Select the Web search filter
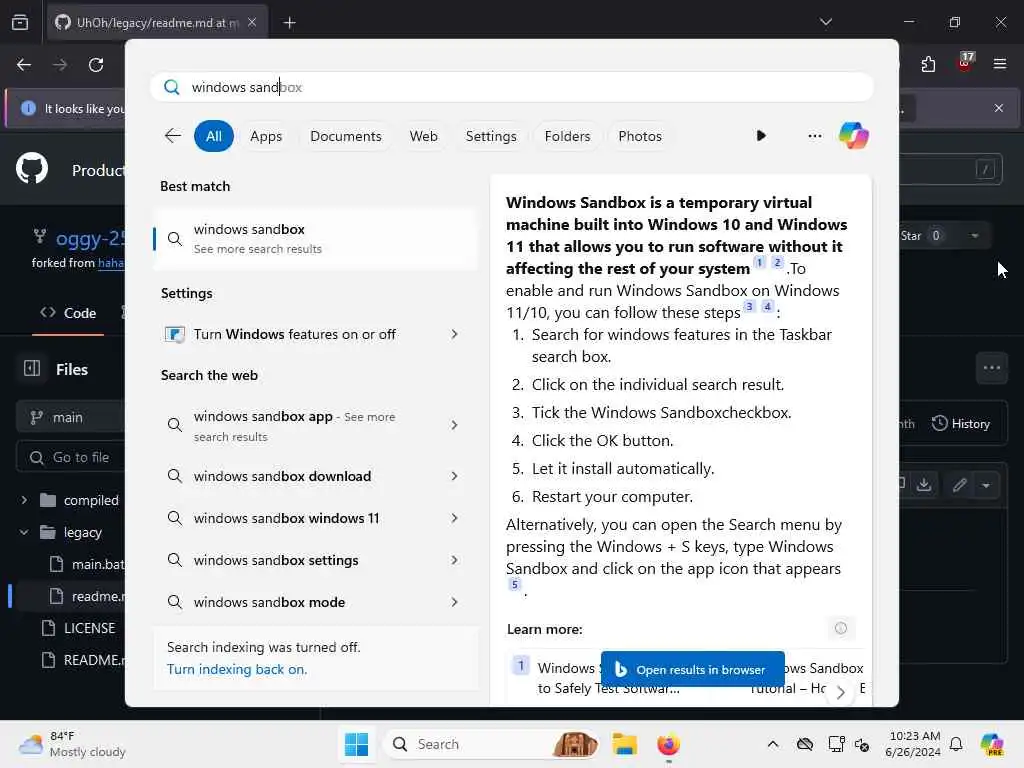Screen dimensions: 1024x768 click(423, 136)
